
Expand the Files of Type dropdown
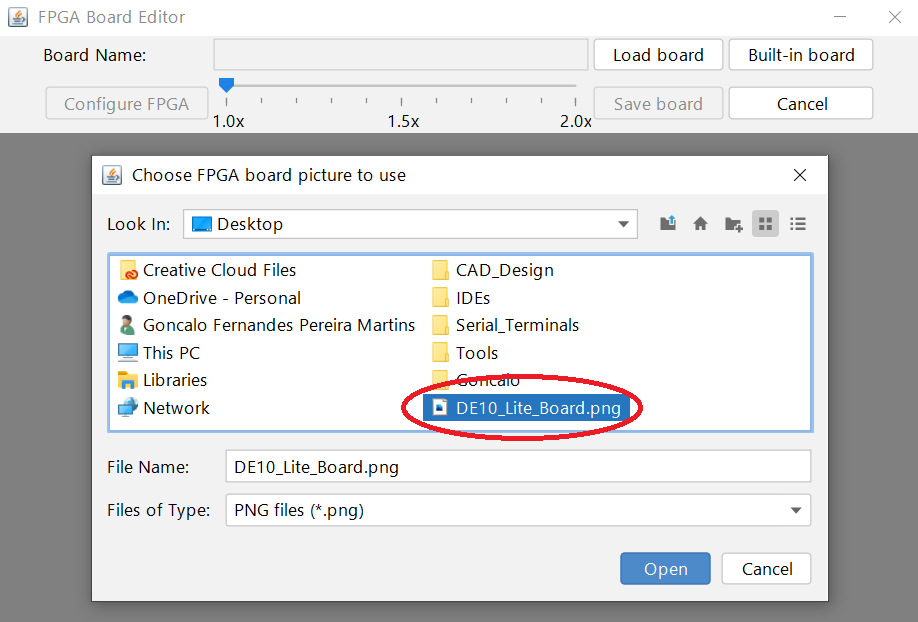coord(795,510)
